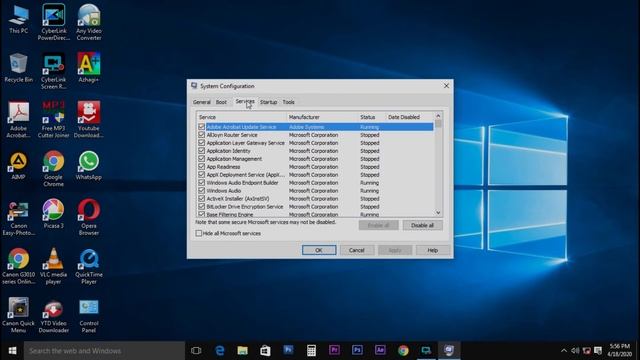
Task: Select the Recycle Bin icon
Action: click(18, 68)
